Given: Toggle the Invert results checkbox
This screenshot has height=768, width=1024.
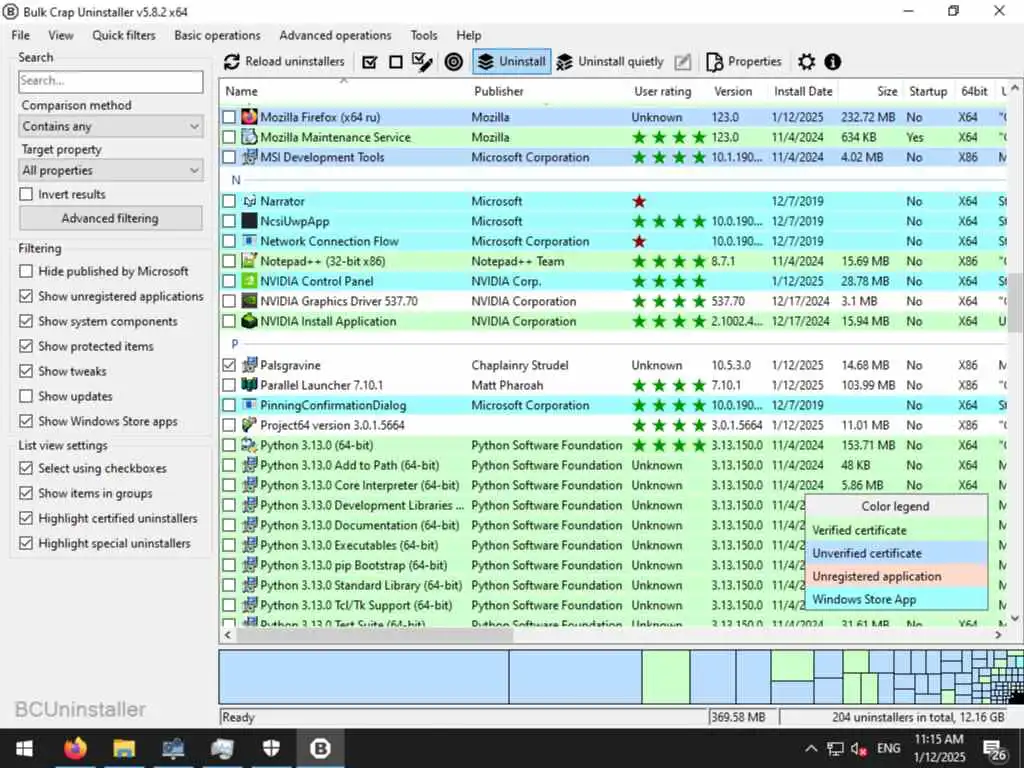Looking at the screenshot, I should coord(26,194).
